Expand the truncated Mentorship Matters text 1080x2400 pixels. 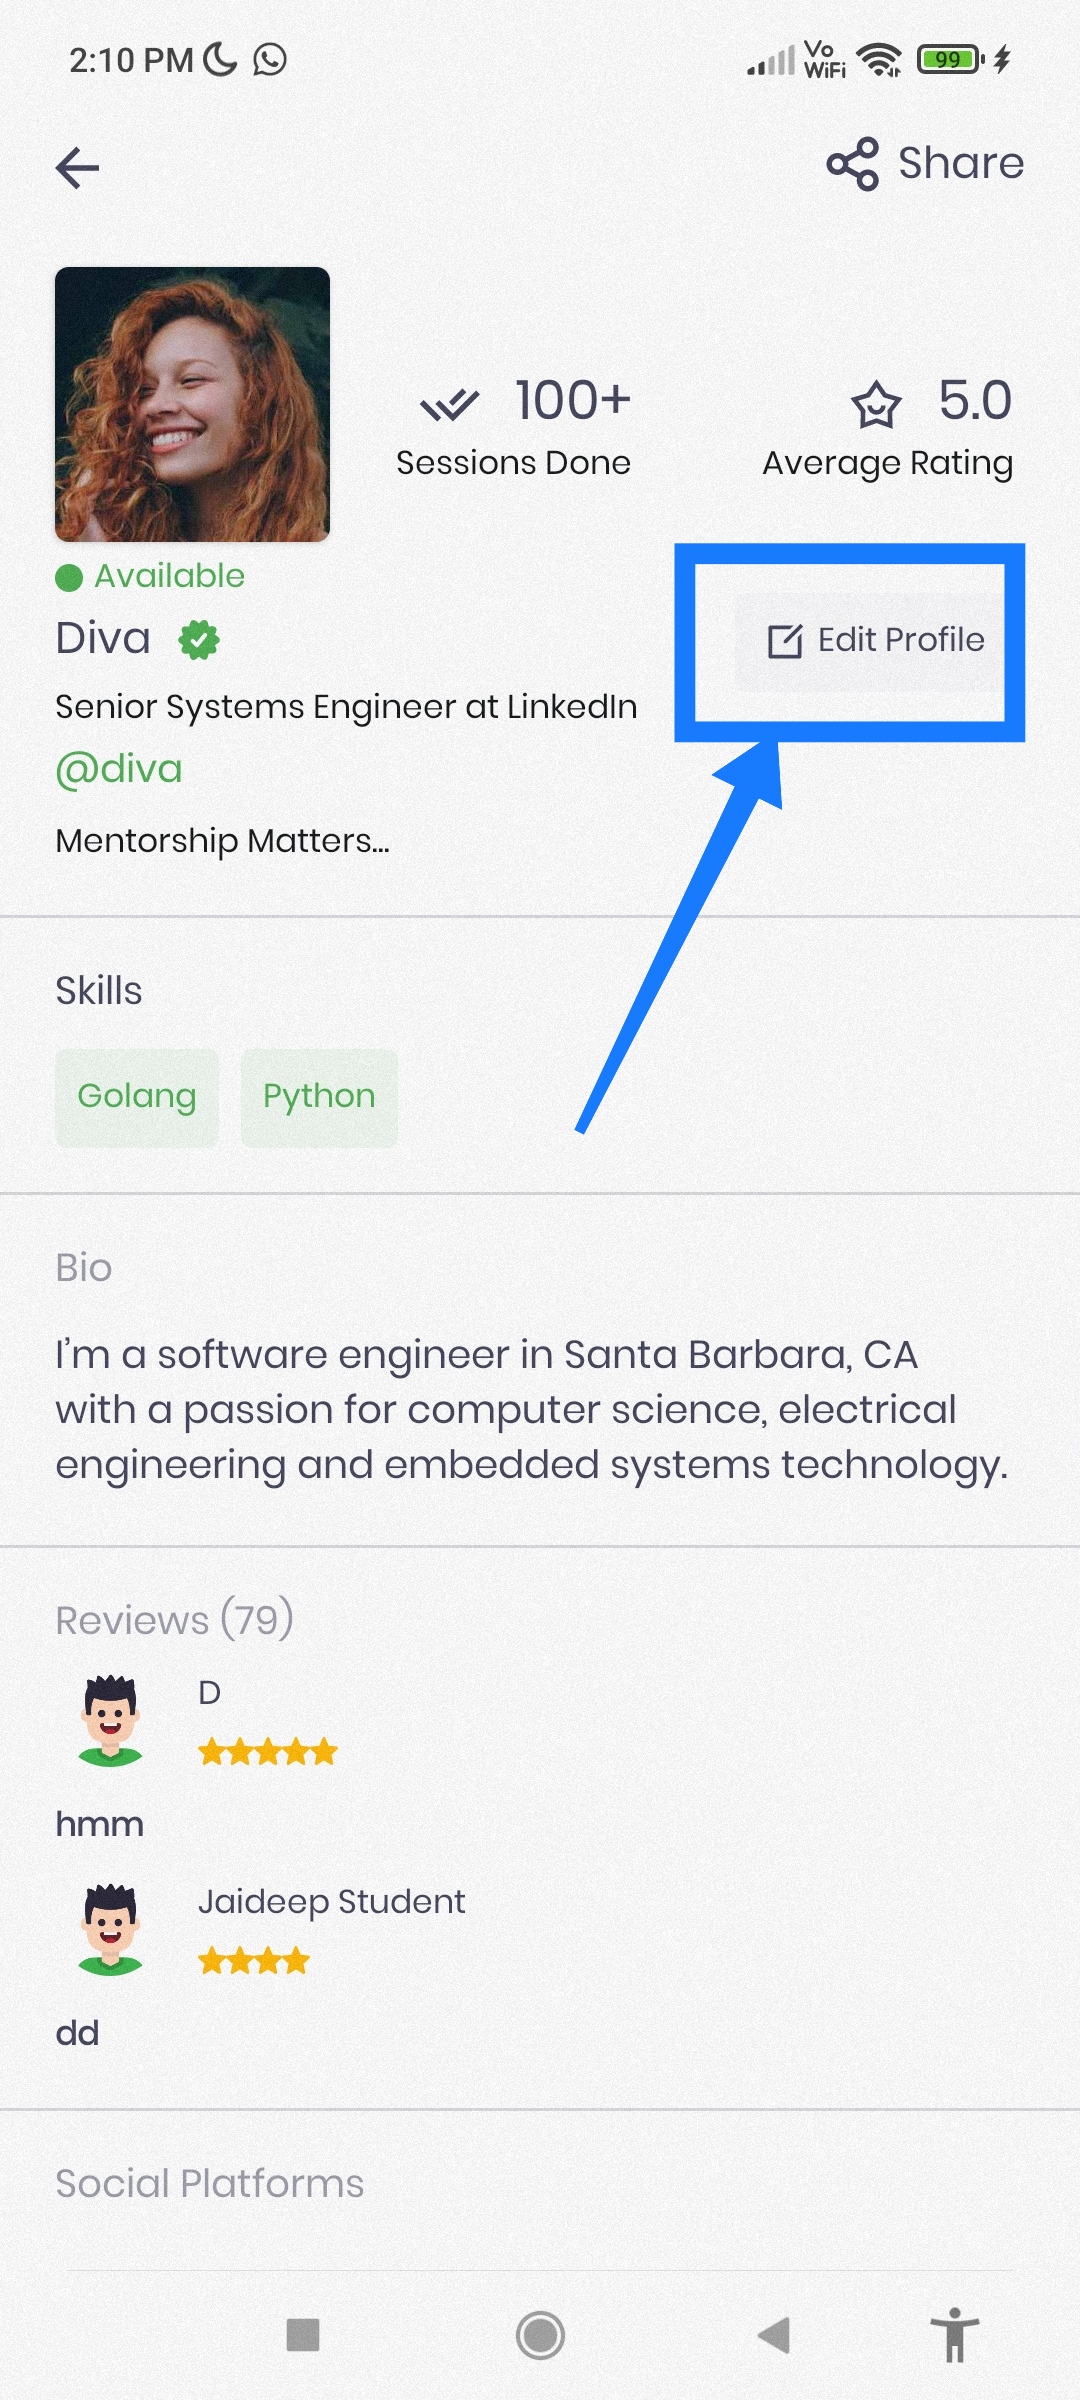(222, 841)
